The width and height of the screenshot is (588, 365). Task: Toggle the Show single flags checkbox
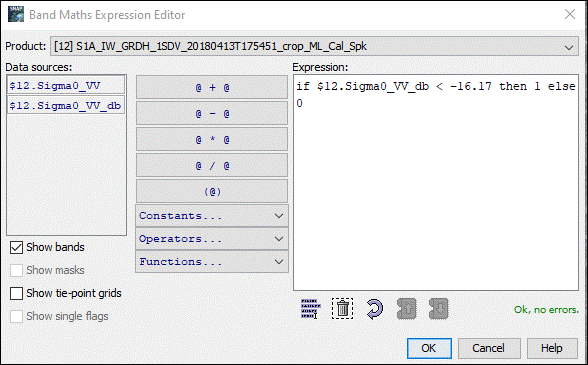(x=16, y=316)
